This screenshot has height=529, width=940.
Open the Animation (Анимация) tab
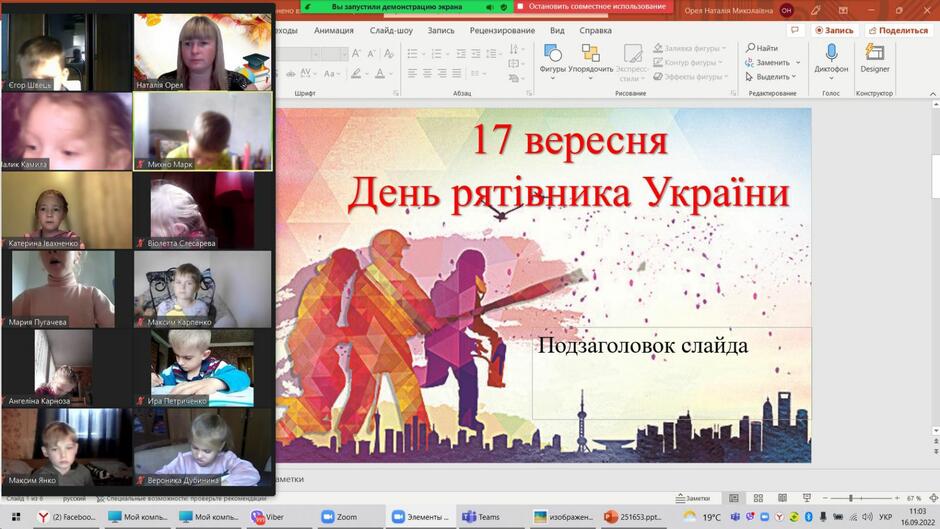[334, 30]
